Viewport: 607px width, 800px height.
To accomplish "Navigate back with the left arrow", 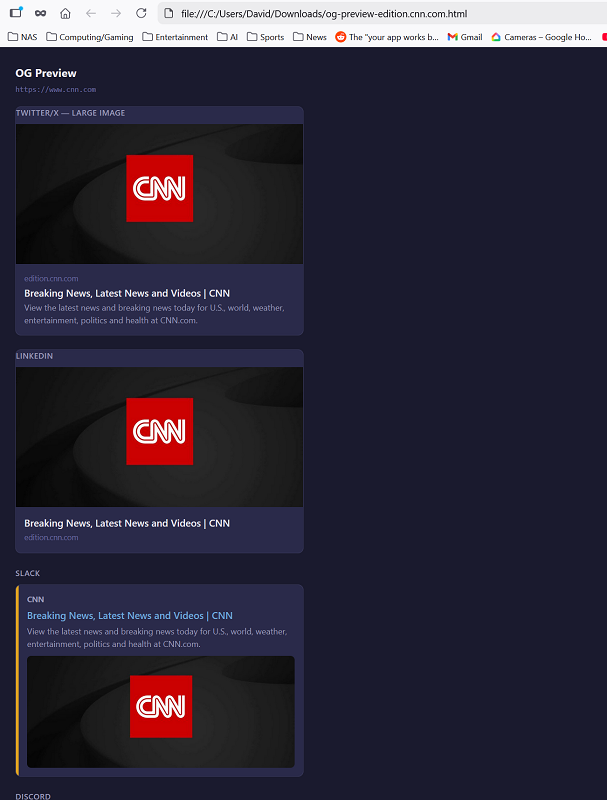I will (91, 13).
